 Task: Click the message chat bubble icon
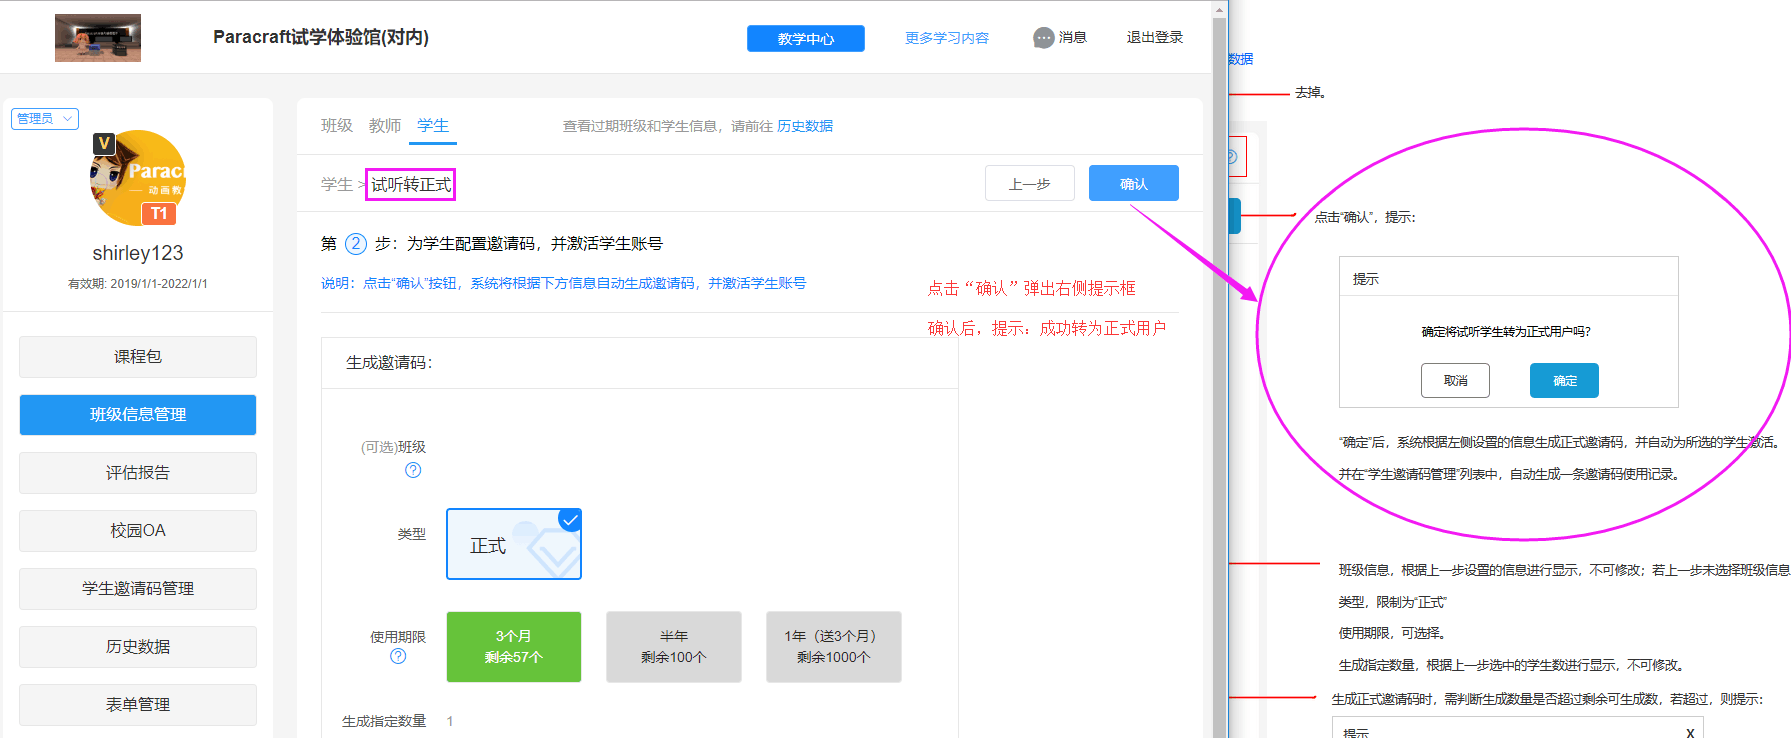1044,38
